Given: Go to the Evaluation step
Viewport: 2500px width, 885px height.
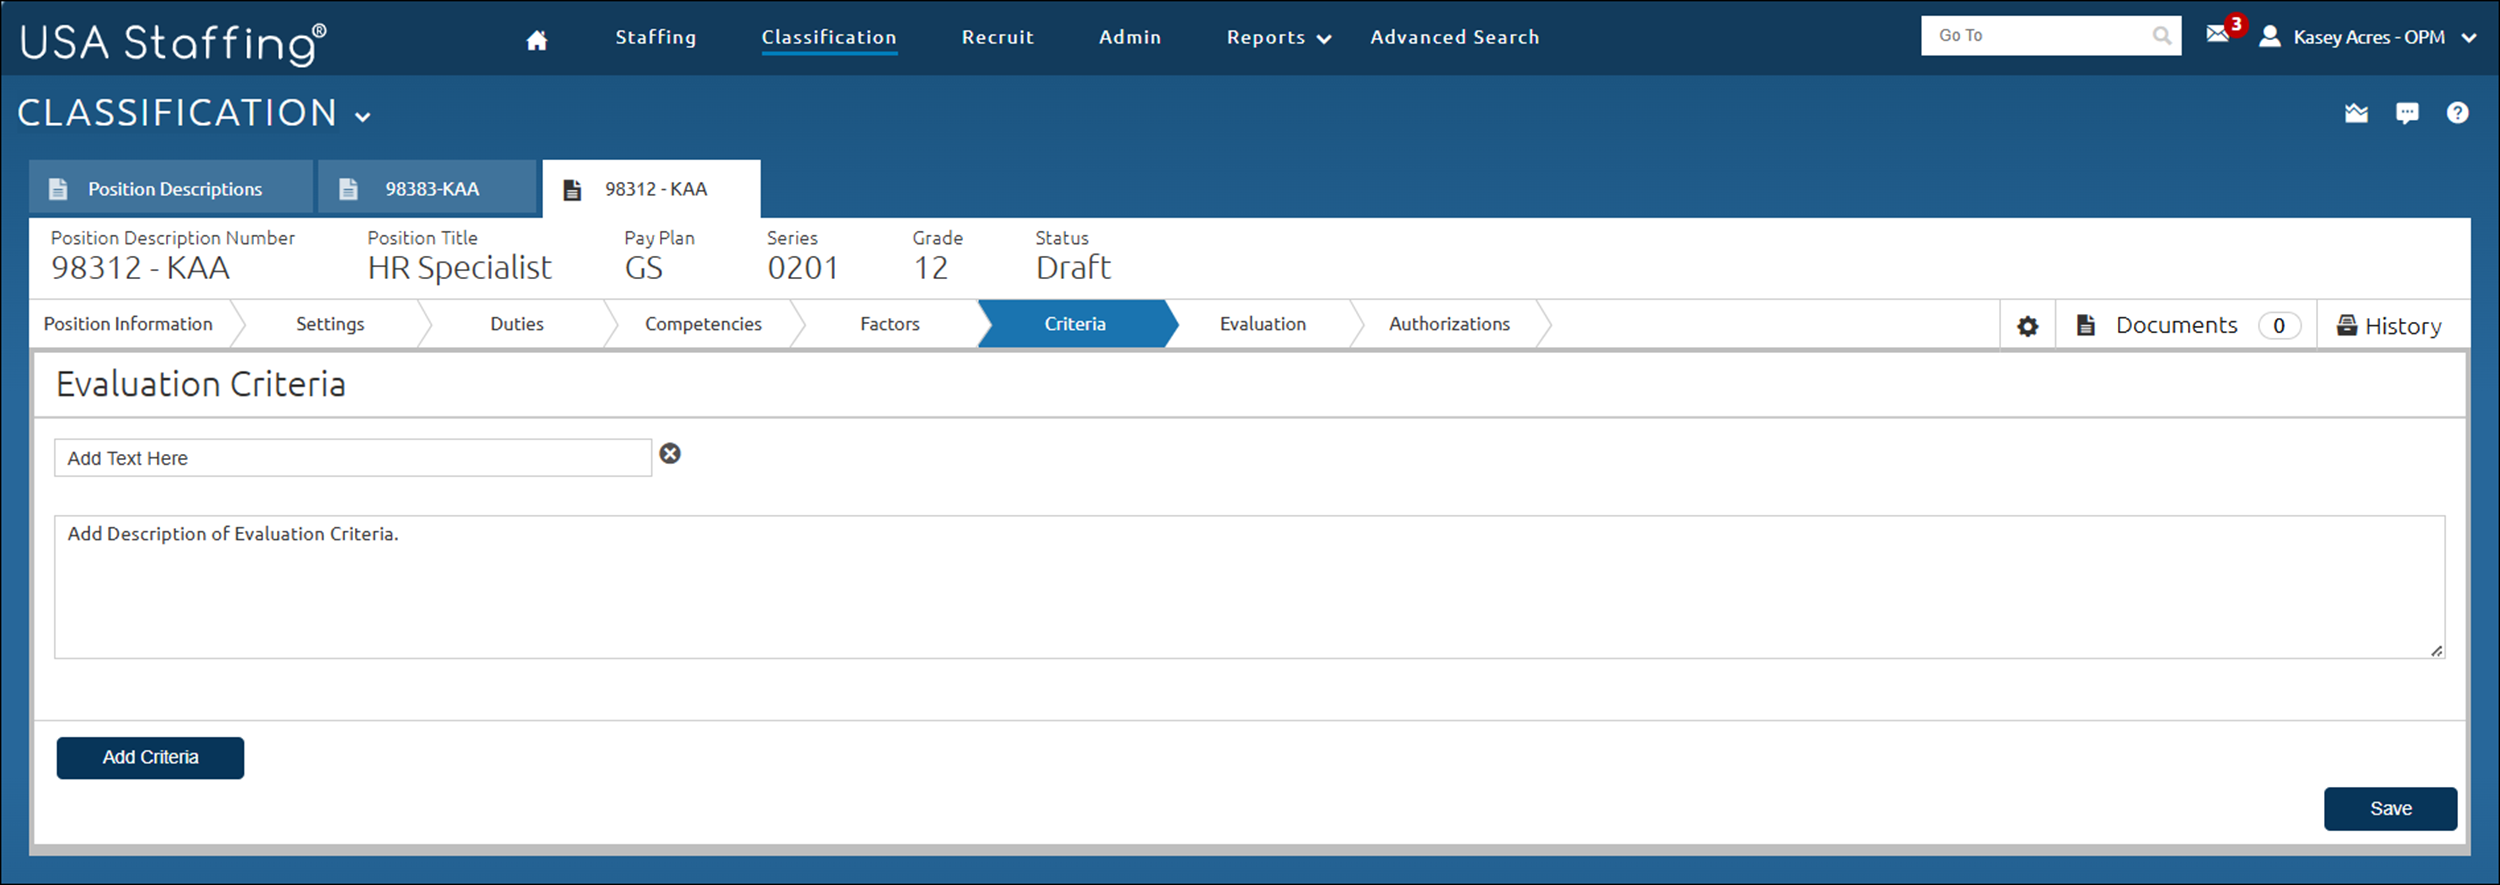Looking at the screenshot, I should pyautogui.click(x=1263, y=324).
